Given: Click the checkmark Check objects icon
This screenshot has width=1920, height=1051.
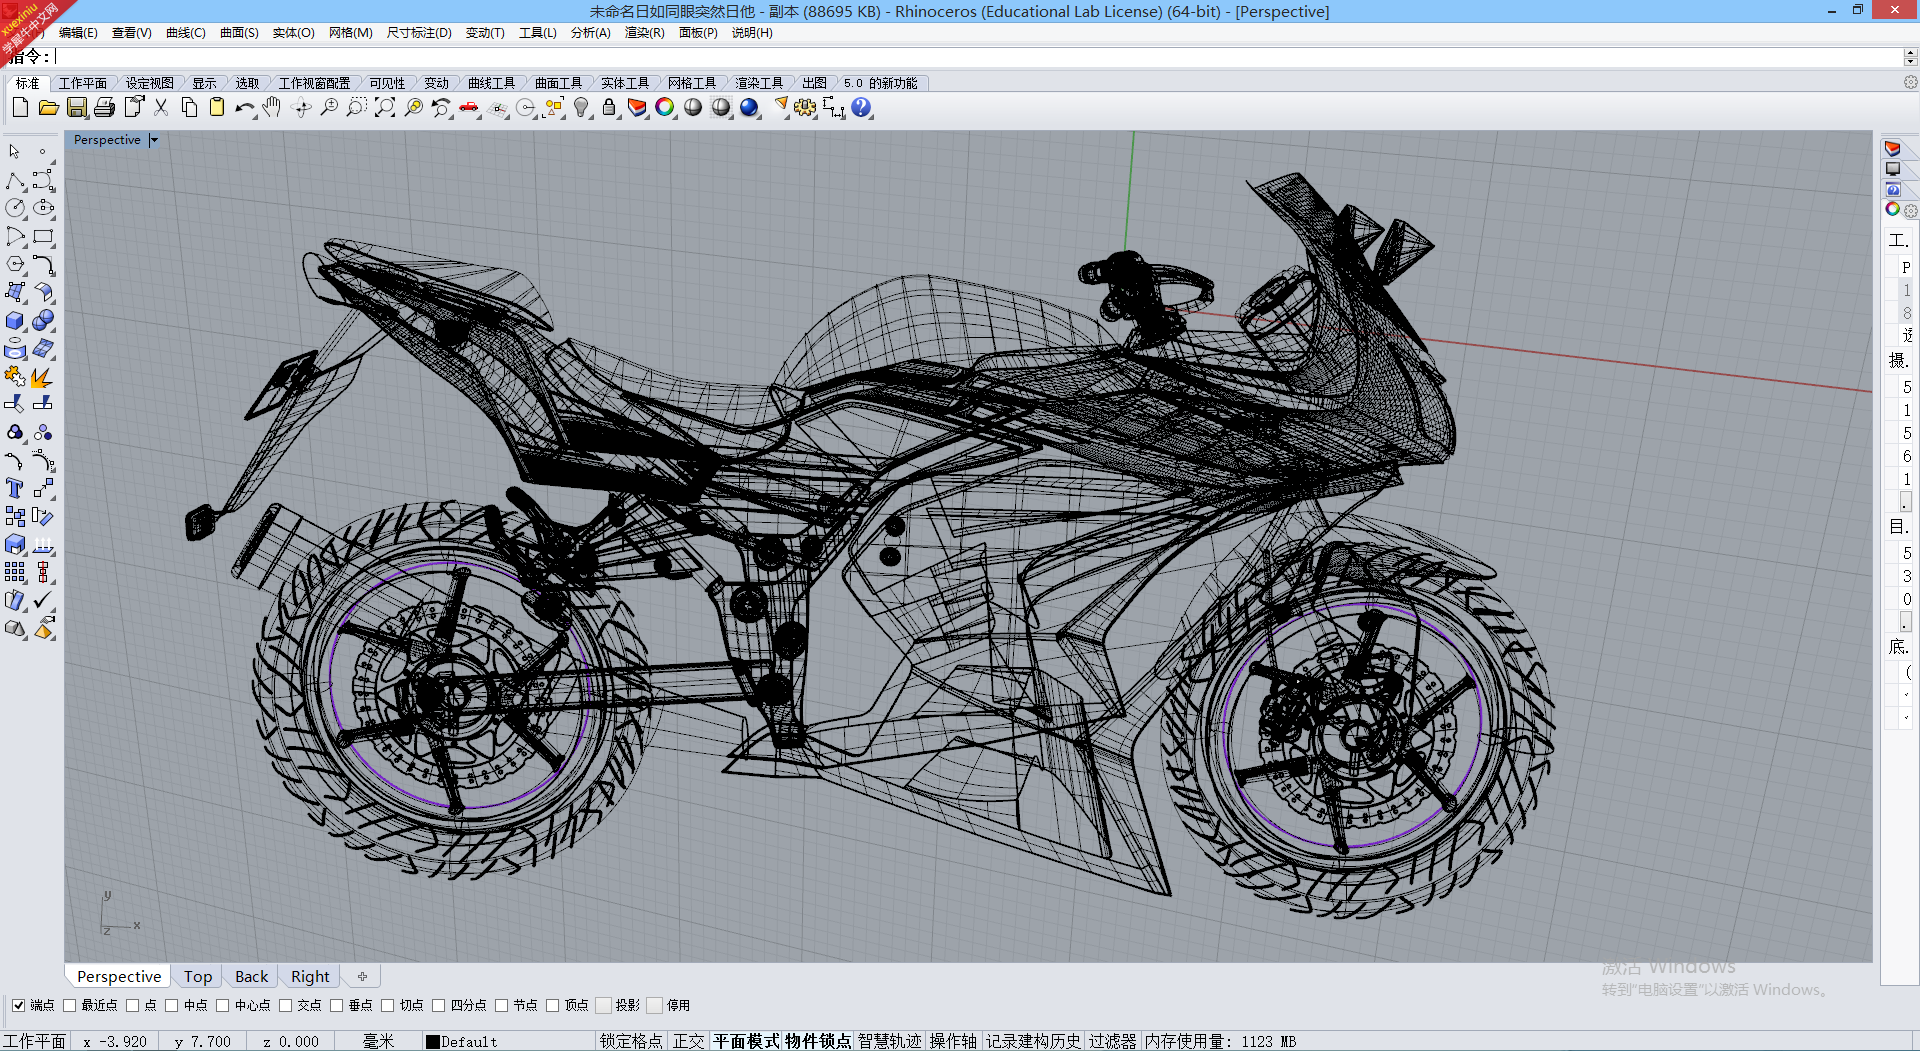Looking at the screenshot, I should coord(43,600).
